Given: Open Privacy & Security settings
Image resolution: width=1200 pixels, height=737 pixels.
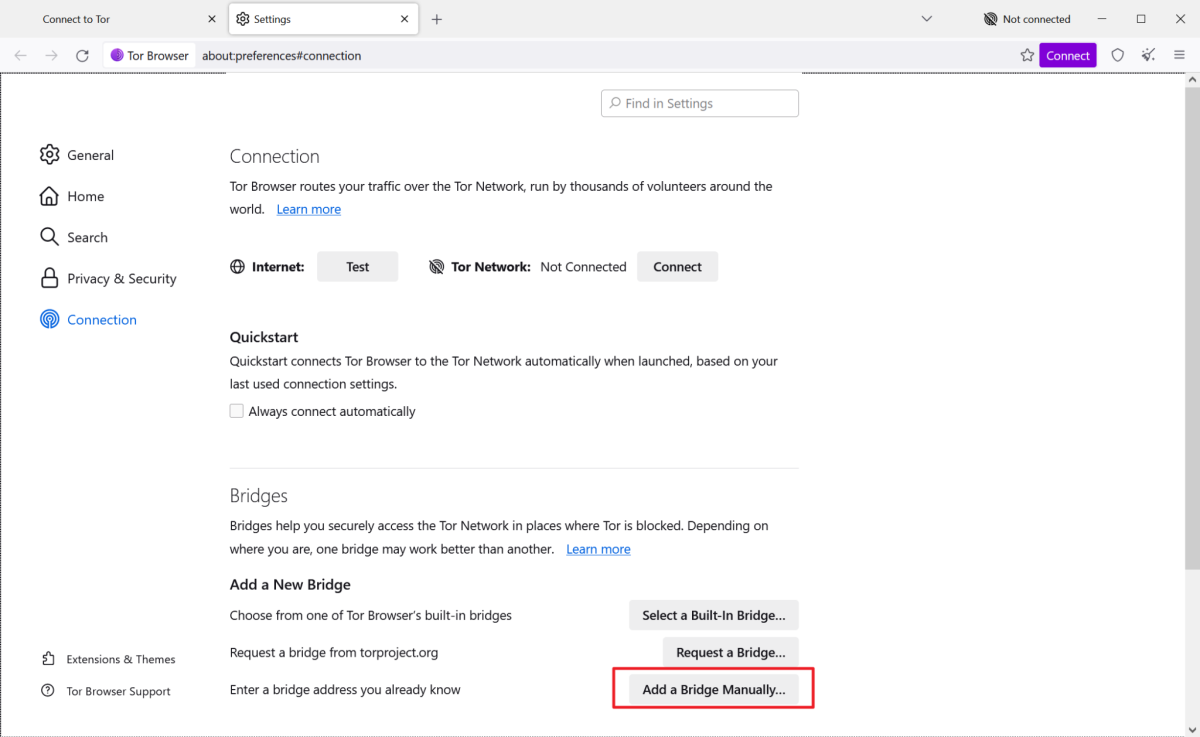Looking at the screenshot, I should [x=122, y=278].
